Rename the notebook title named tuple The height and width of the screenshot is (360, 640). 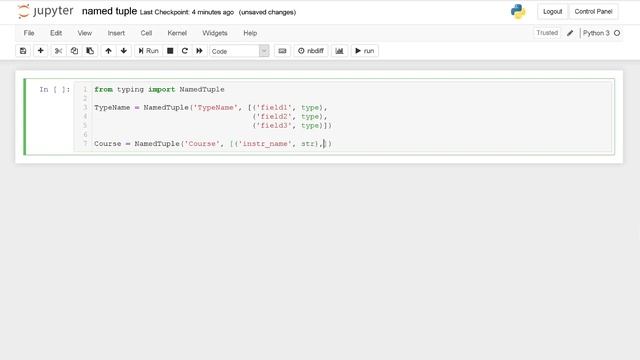[109, 11]
